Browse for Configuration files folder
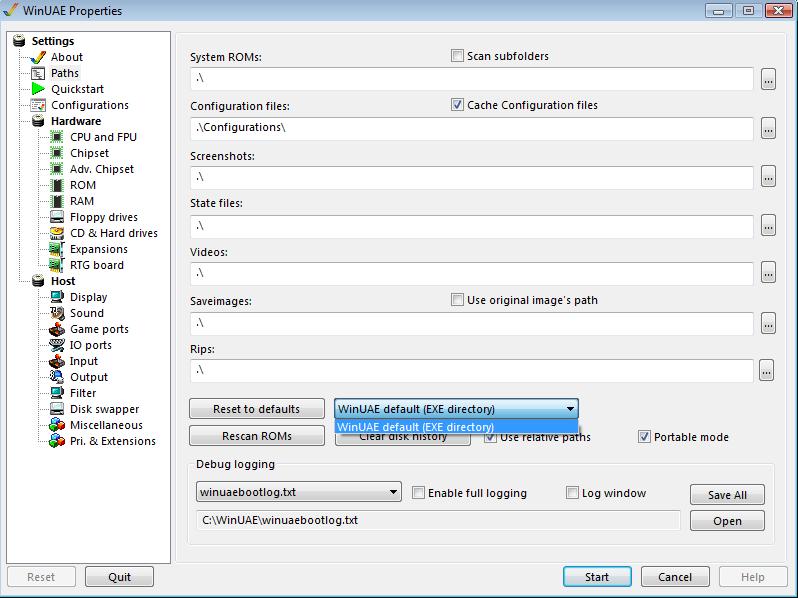This screenshot has height=598, width=798. click(768, 128)
